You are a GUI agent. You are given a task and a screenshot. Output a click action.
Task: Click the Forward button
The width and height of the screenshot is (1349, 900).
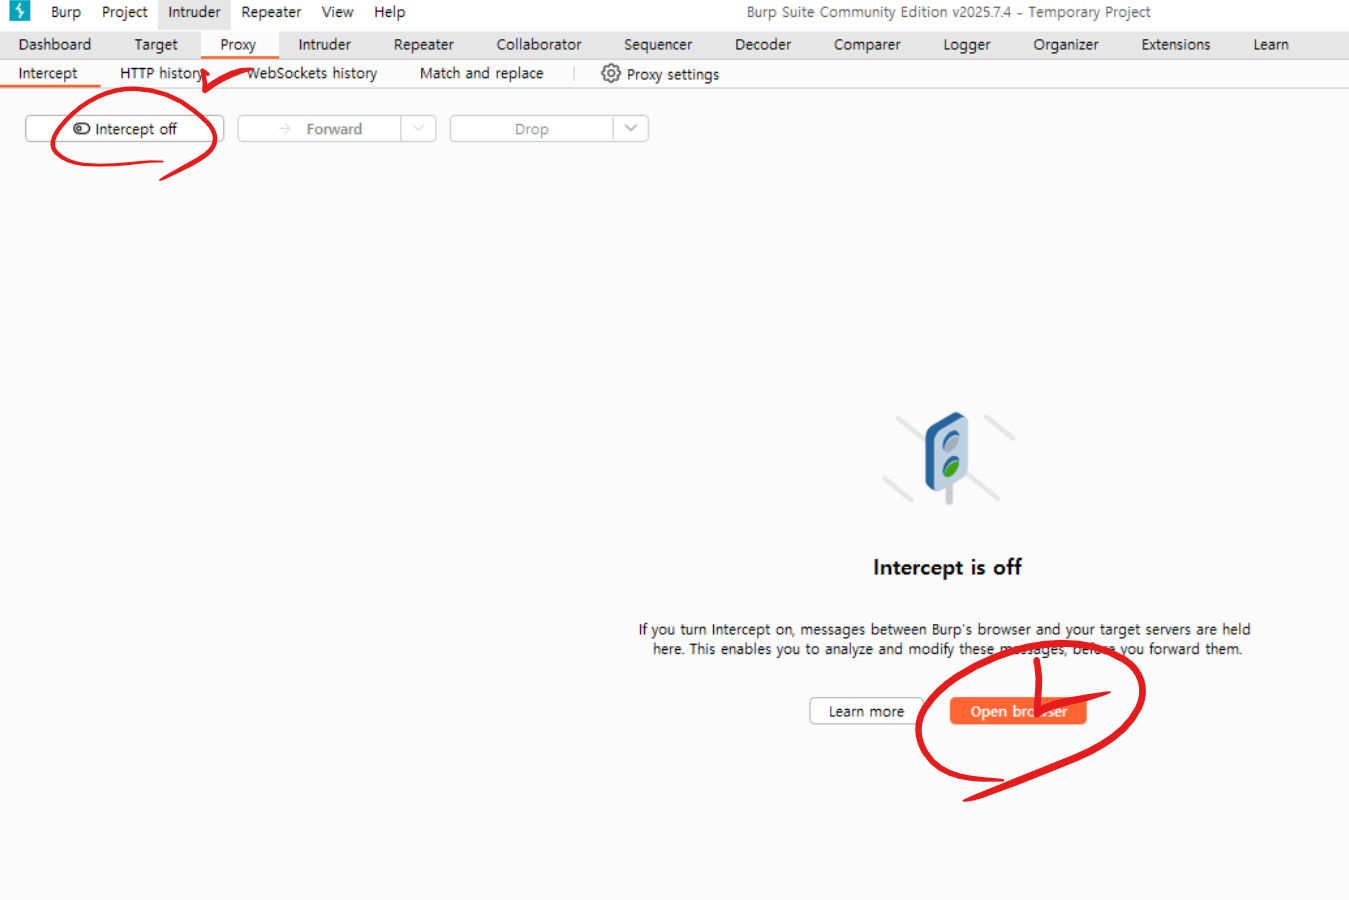(x=320, y=129)
